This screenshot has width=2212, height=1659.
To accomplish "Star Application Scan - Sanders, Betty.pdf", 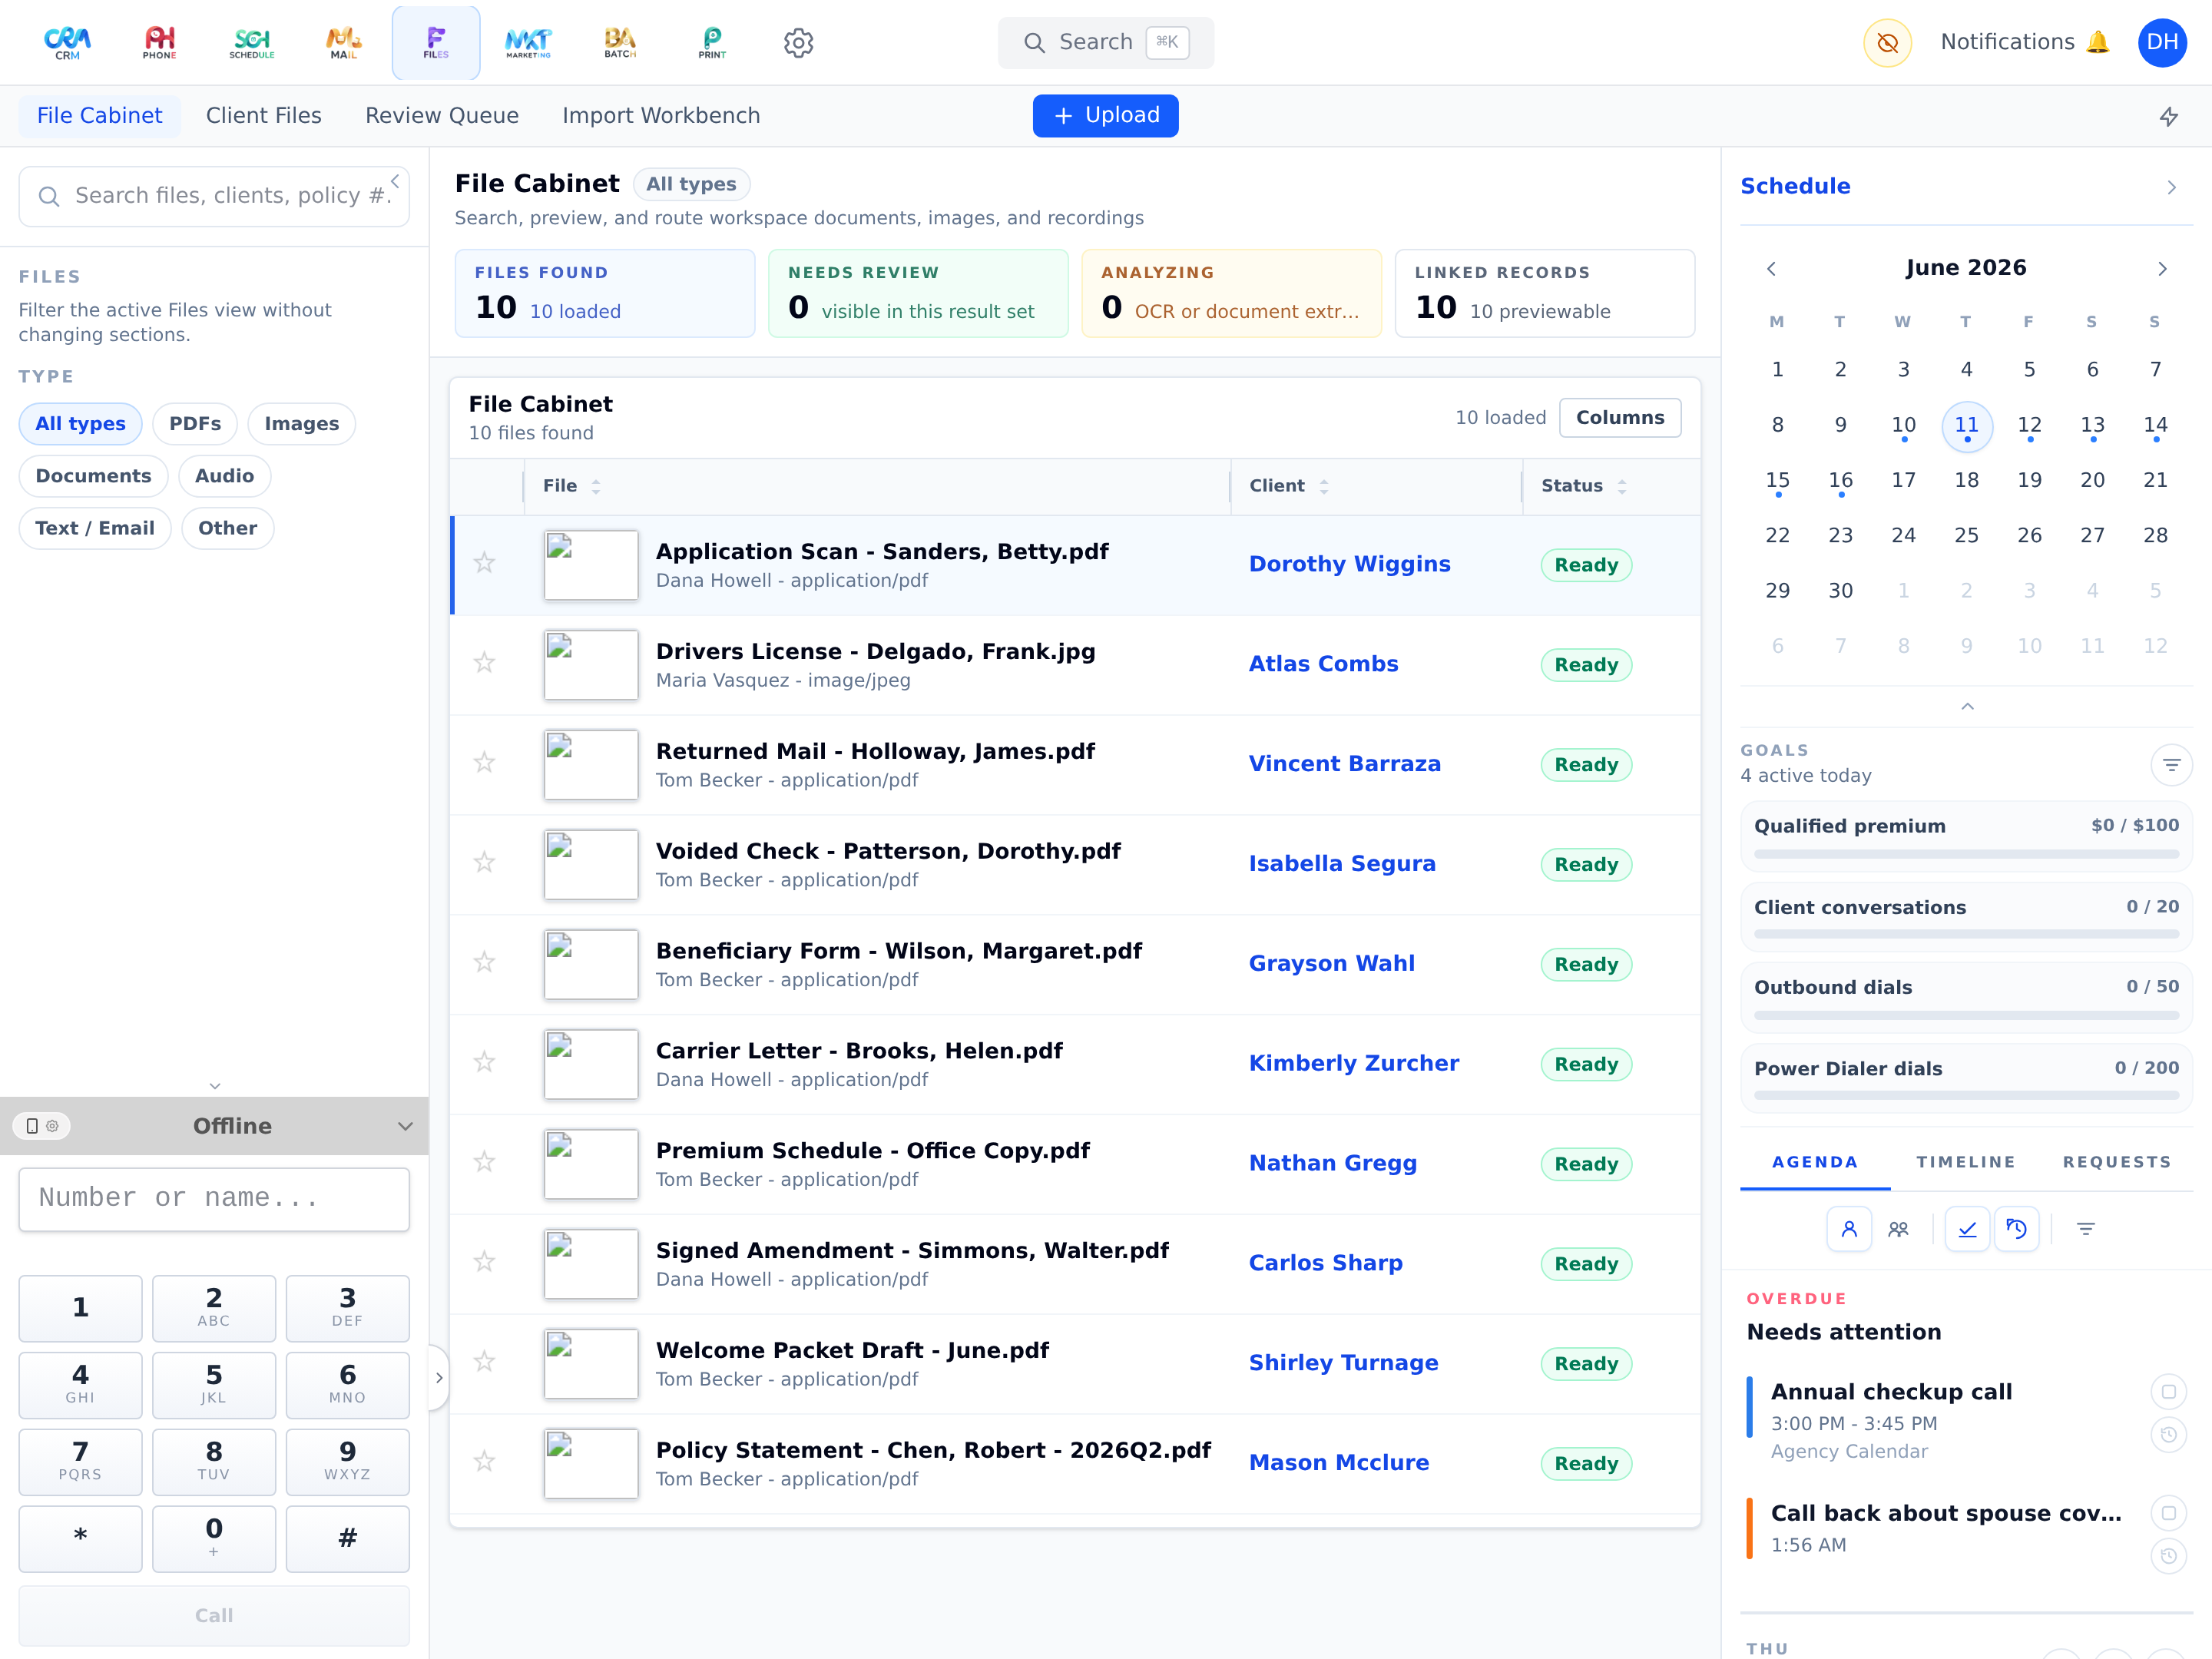I will pos(484,563).
